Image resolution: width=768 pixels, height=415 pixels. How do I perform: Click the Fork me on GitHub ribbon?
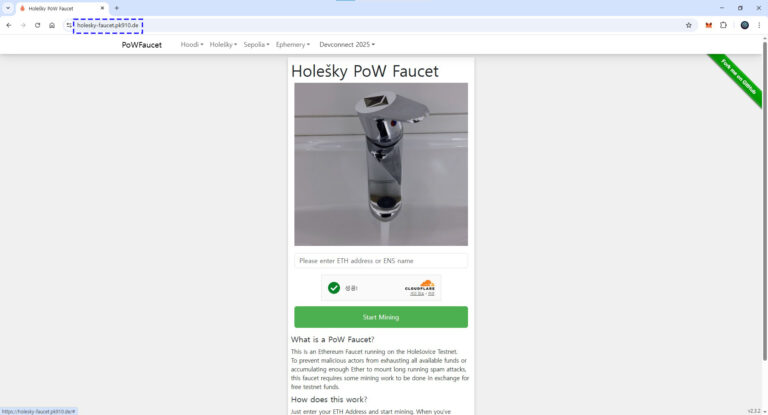[x=739, y=77]
